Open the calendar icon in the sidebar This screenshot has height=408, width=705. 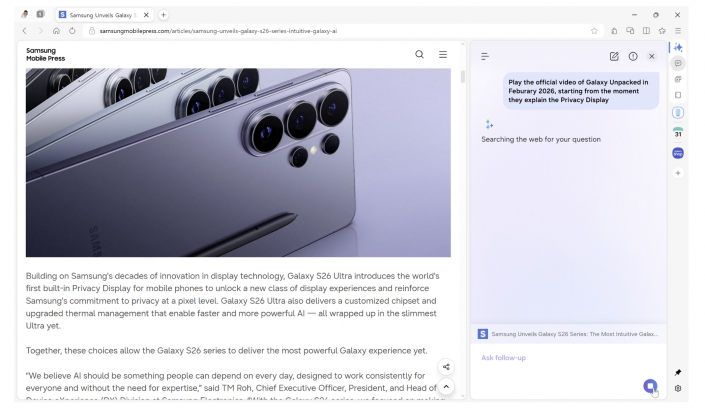click(678, 133)
